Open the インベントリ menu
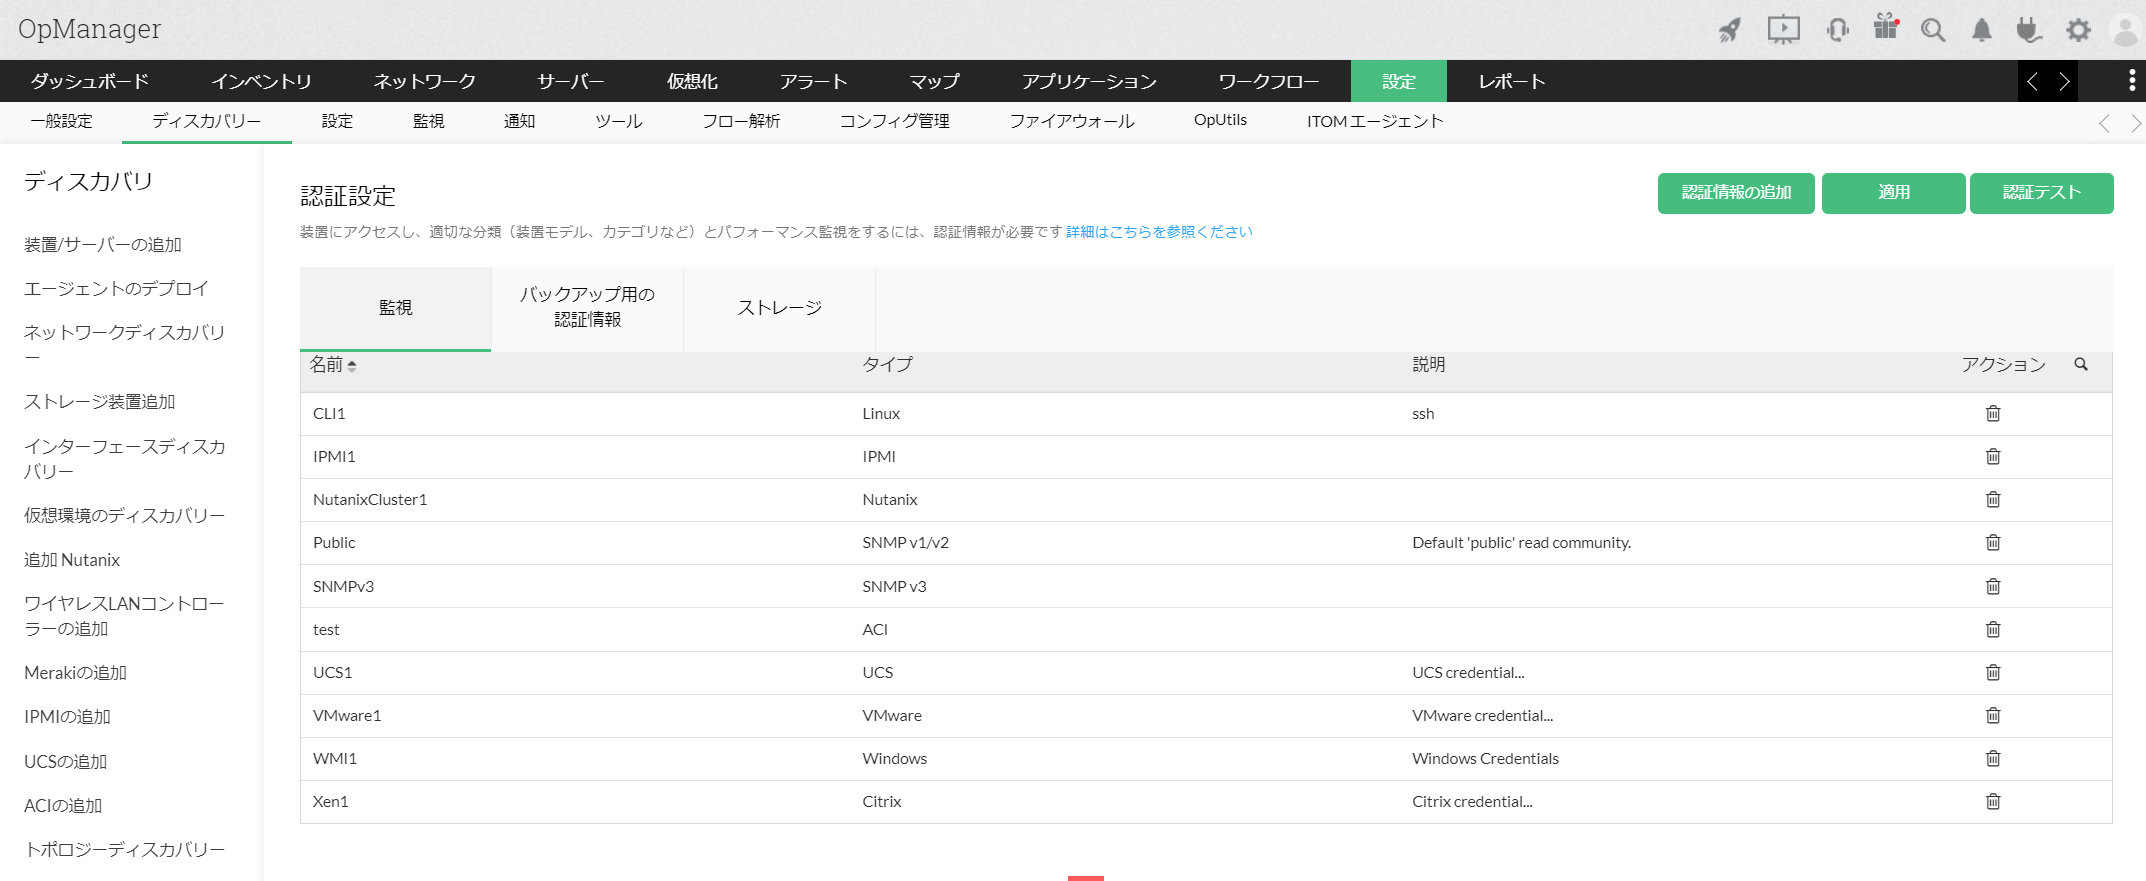 [x=262, y=81]
